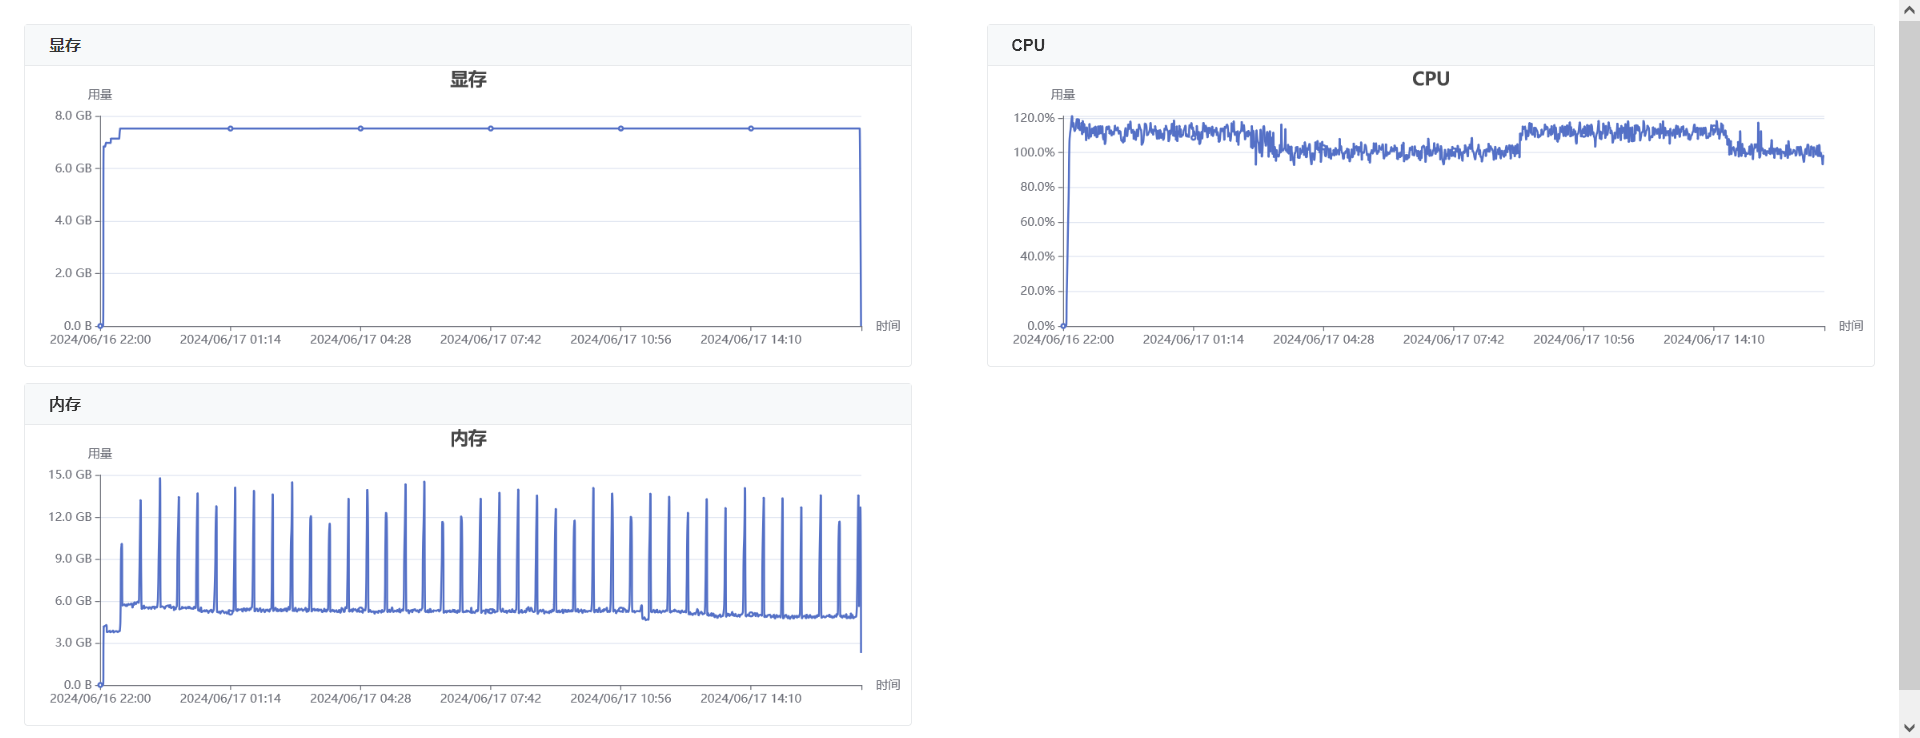The image size is (1920, 738).
Task: Click 6.0 GB label on 内存 chart
Action: click(x=73, y=601)
